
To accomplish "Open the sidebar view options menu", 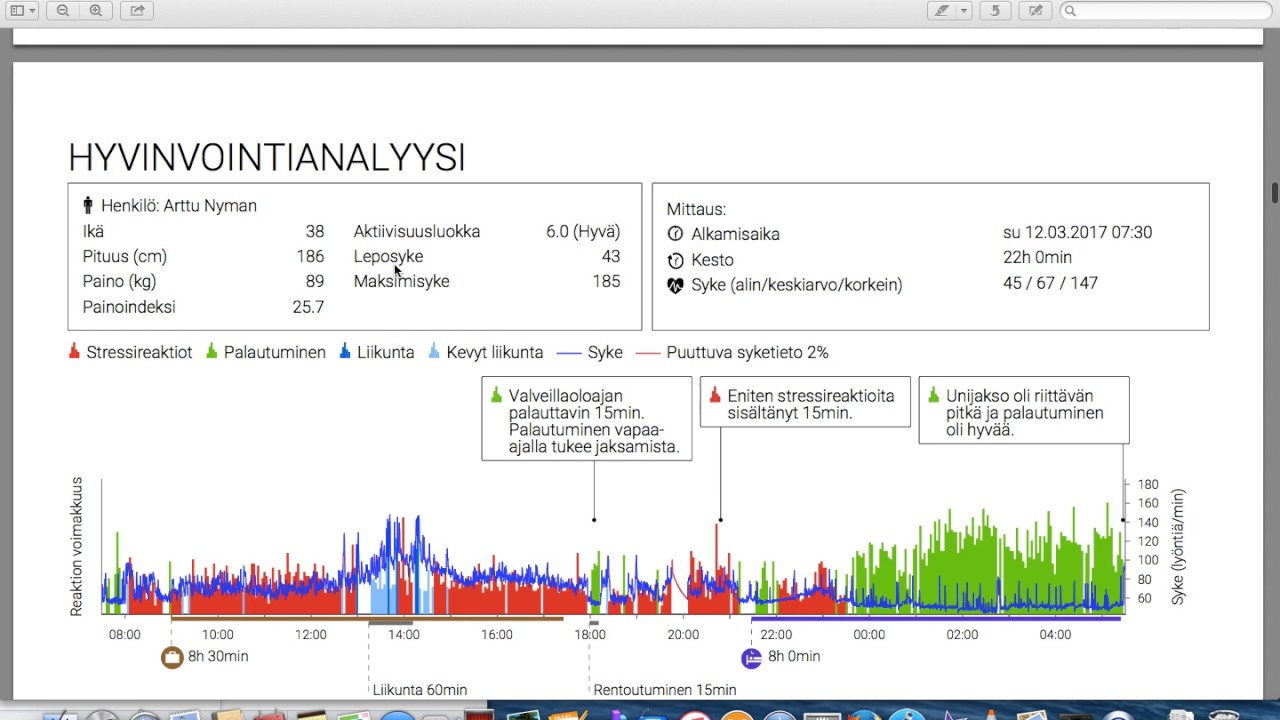I will 21,11.
